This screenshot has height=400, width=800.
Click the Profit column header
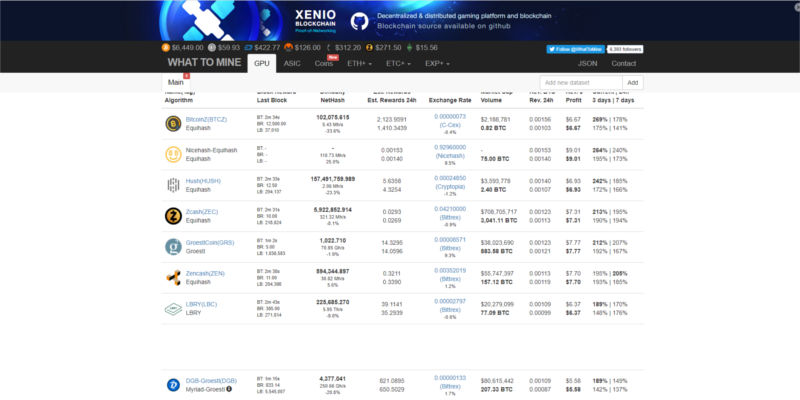573,101
